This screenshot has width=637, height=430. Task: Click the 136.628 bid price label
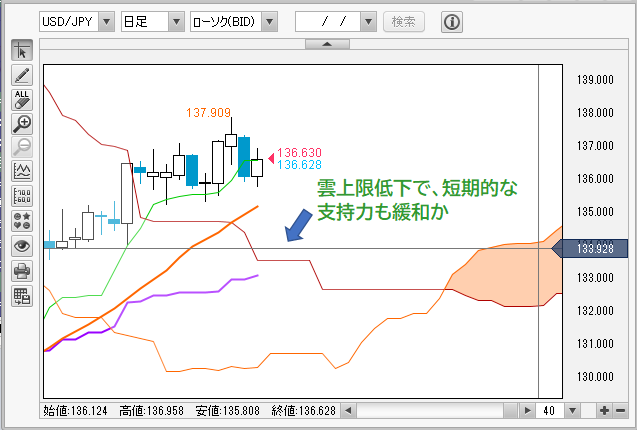click(x=299, y=165)
